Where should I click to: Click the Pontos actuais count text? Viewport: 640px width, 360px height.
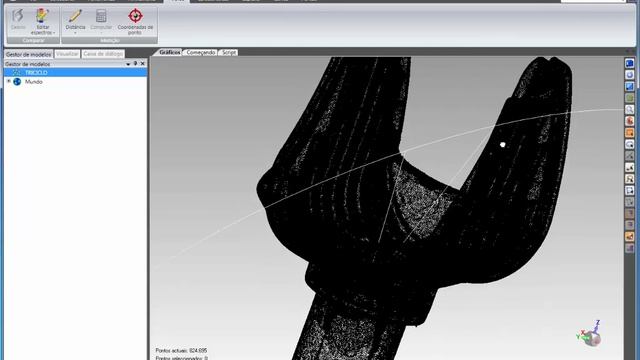point(181,351)
